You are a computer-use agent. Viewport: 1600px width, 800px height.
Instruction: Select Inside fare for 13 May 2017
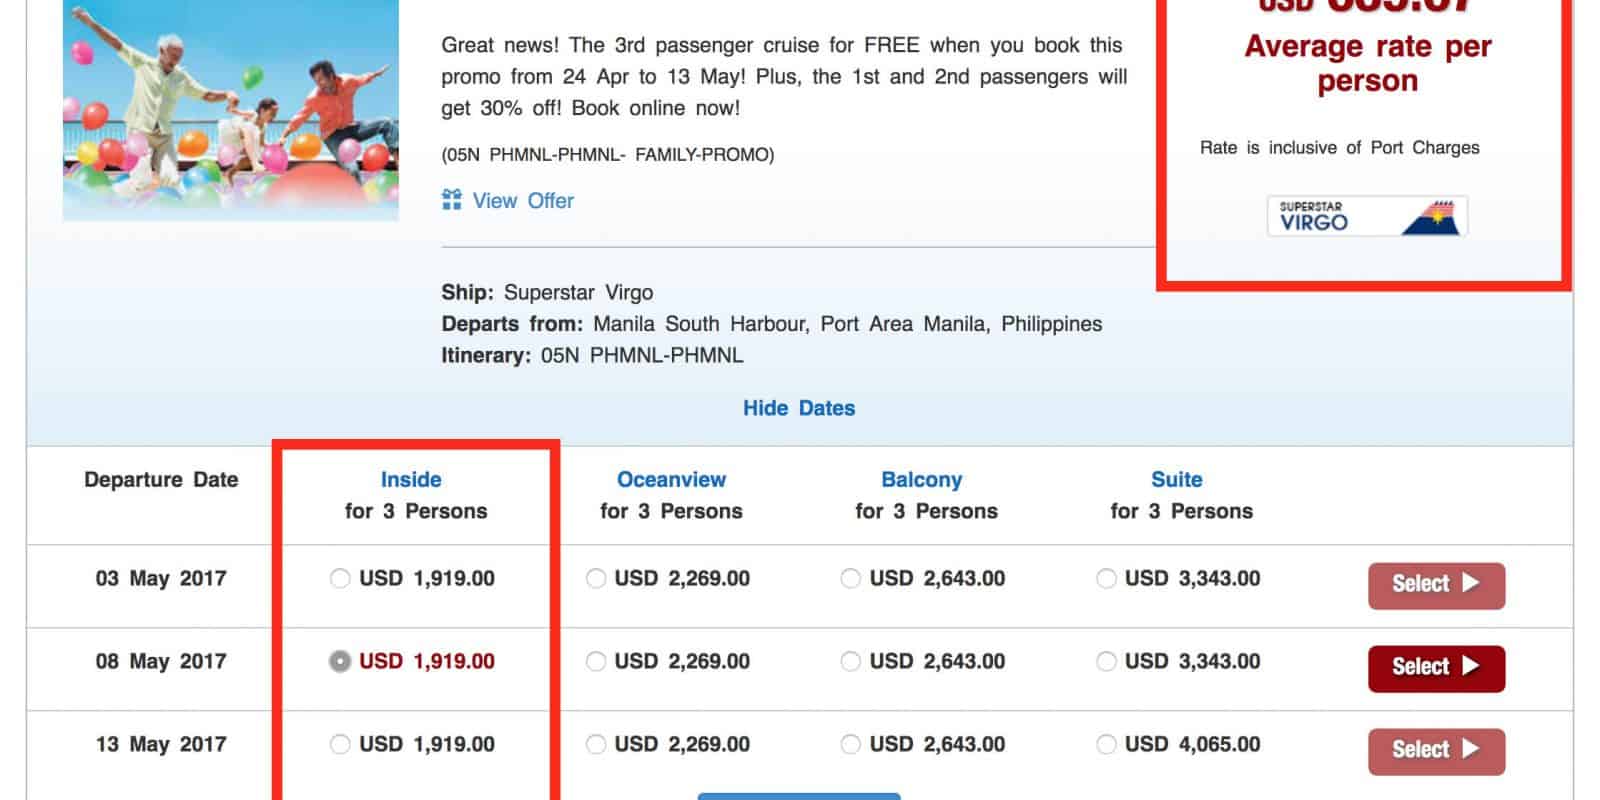pos(340,745)
